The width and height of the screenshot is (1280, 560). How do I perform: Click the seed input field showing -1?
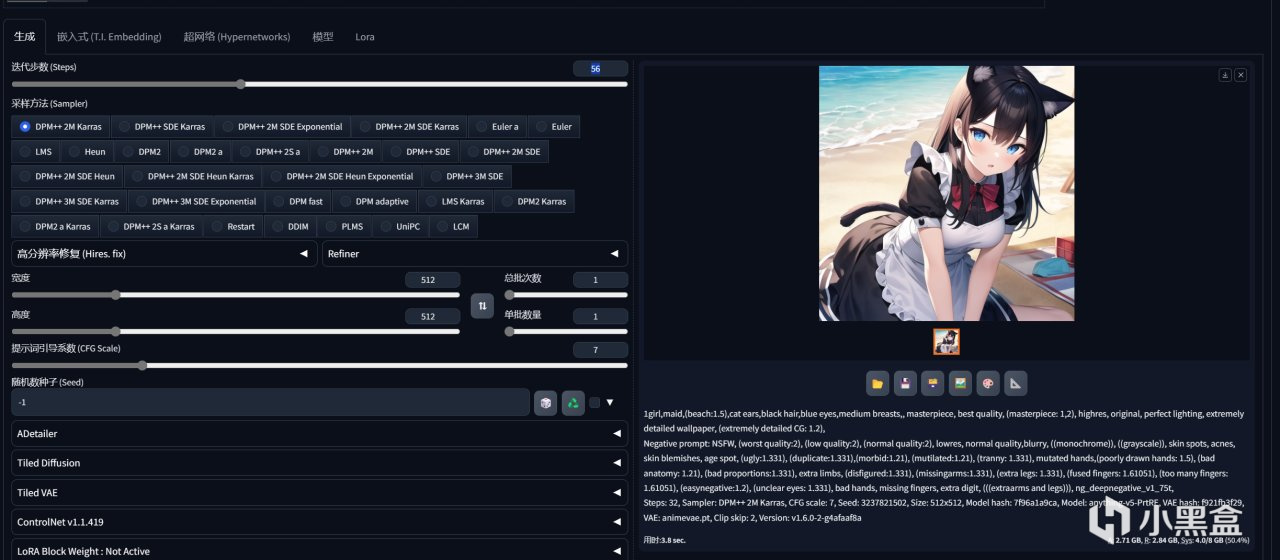pos(270,402)
